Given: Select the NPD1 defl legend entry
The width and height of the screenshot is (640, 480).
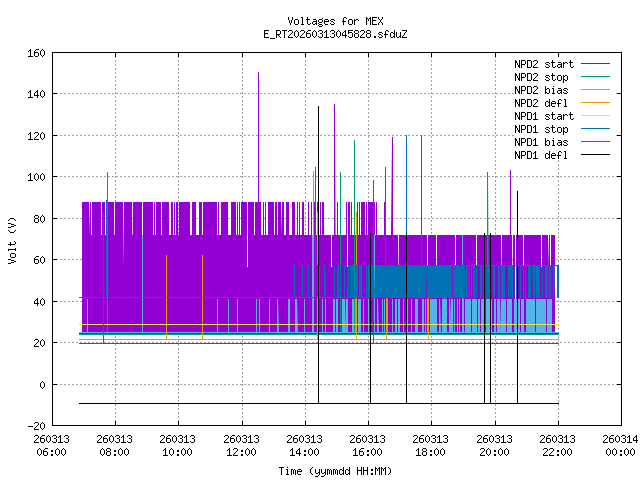Looking at the screenshot, I should click(x=541, y=155).
